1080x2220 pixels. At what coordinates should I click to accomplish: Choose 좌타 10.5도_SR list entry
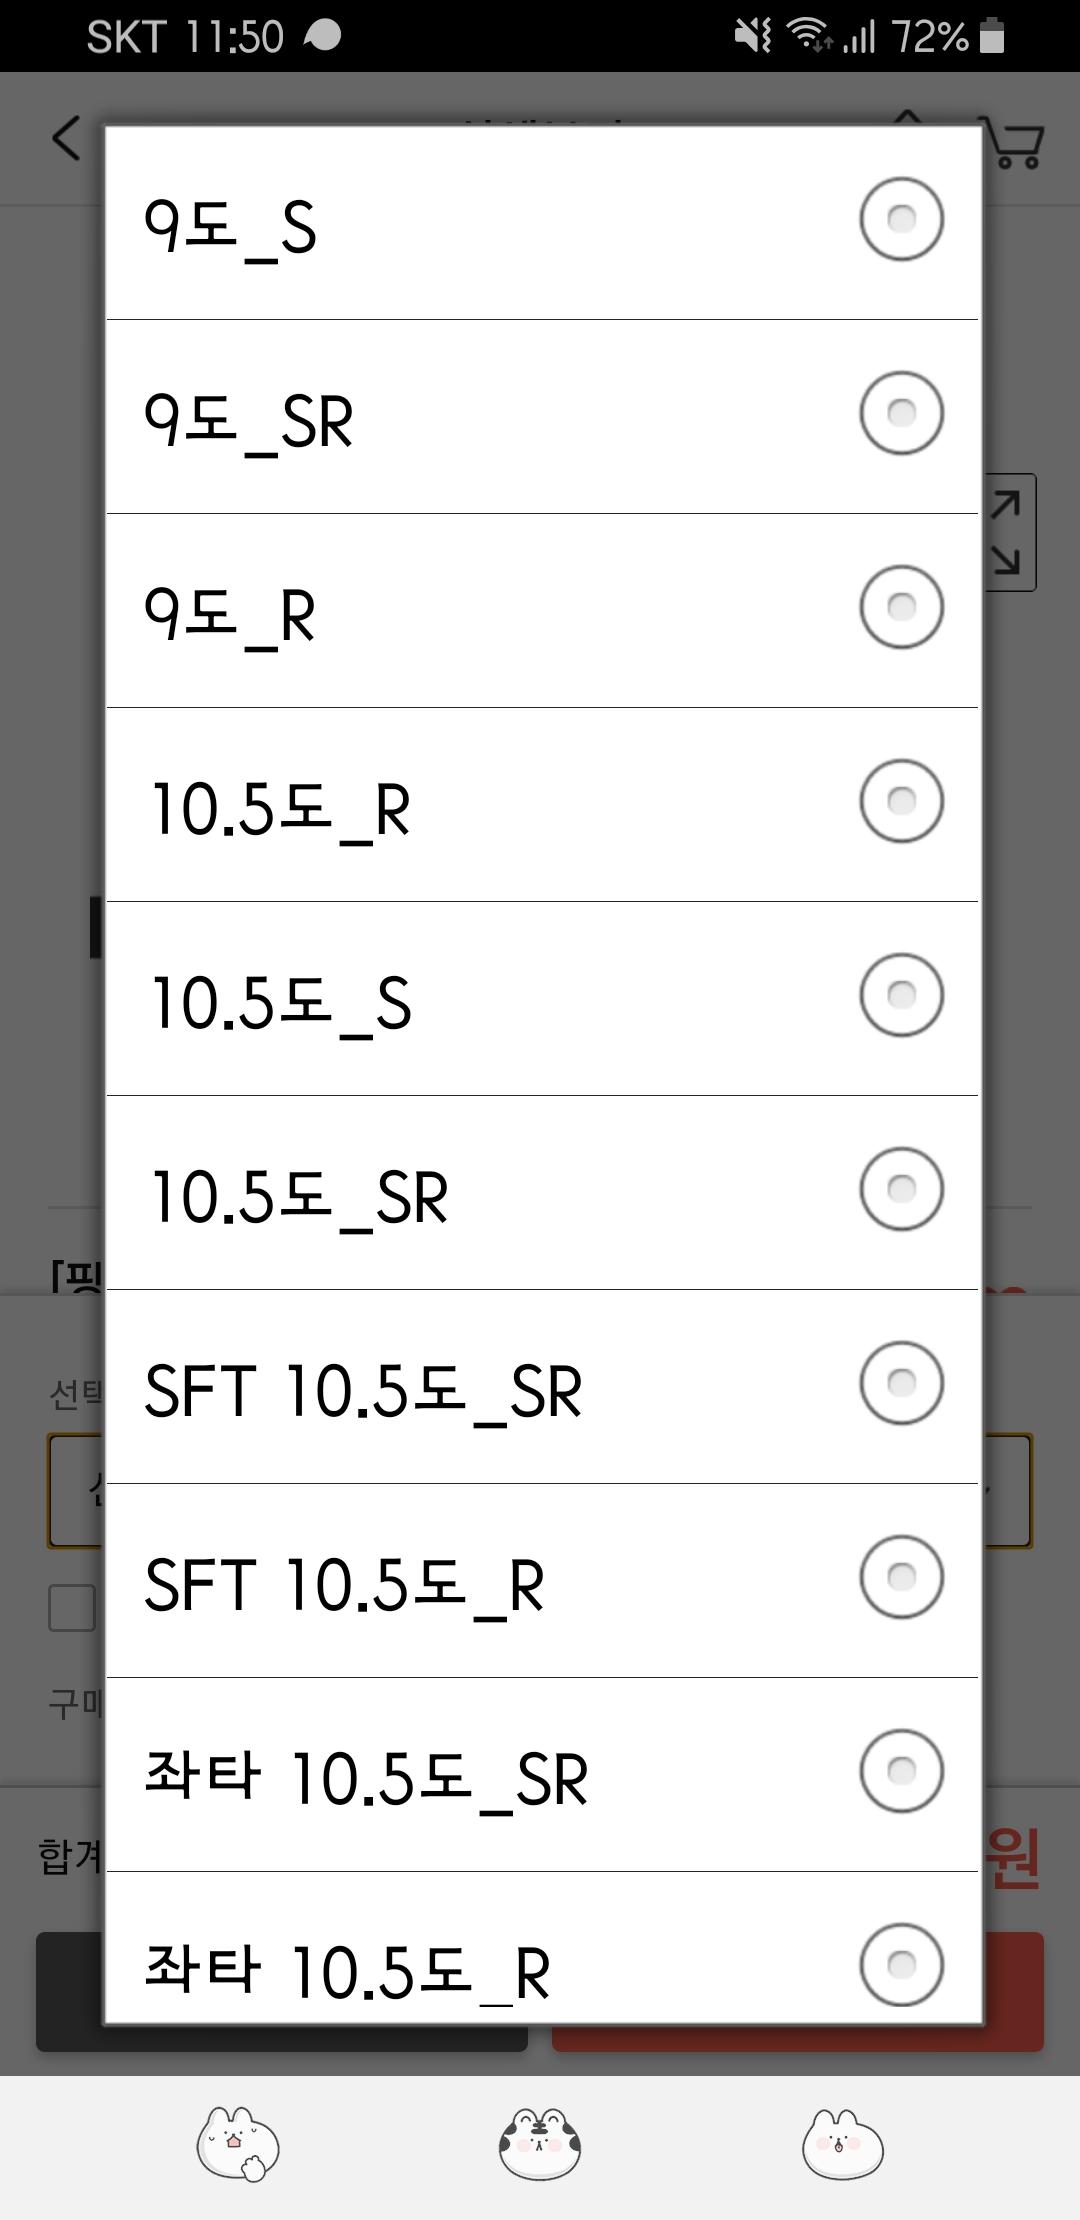[366, 1778]
